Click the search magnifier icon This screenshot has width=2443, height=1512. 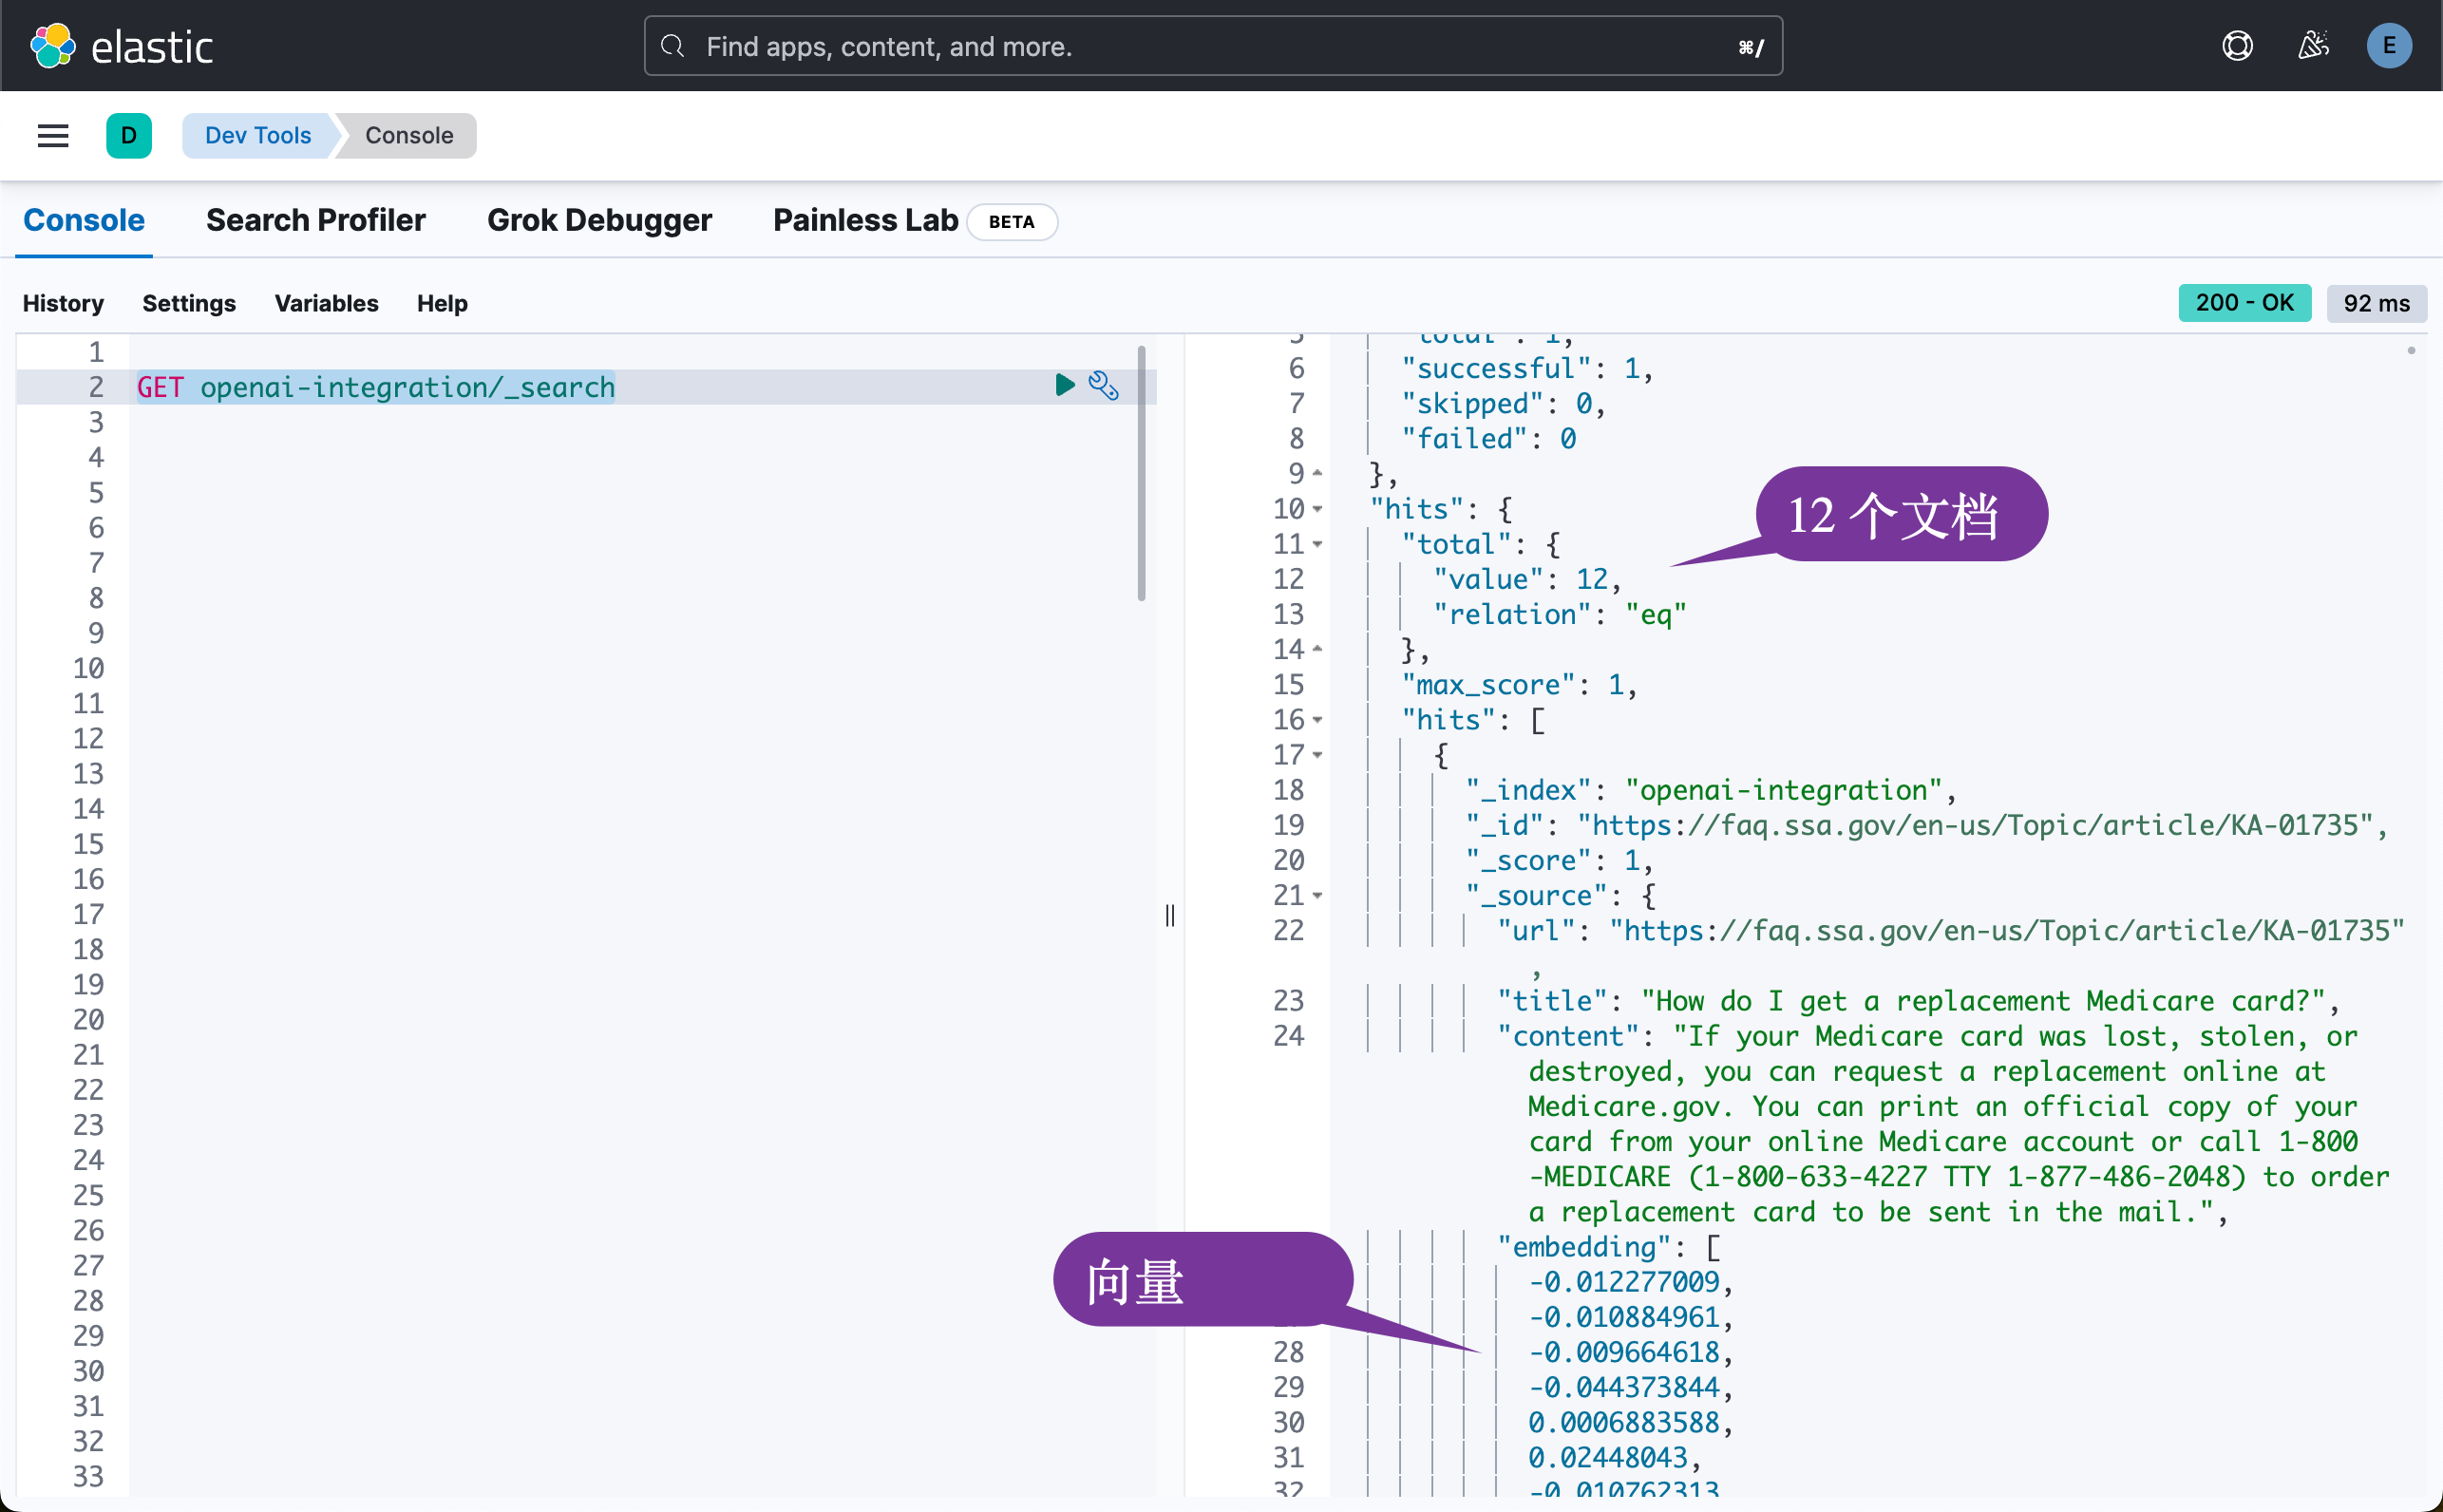tap(672, 45)
